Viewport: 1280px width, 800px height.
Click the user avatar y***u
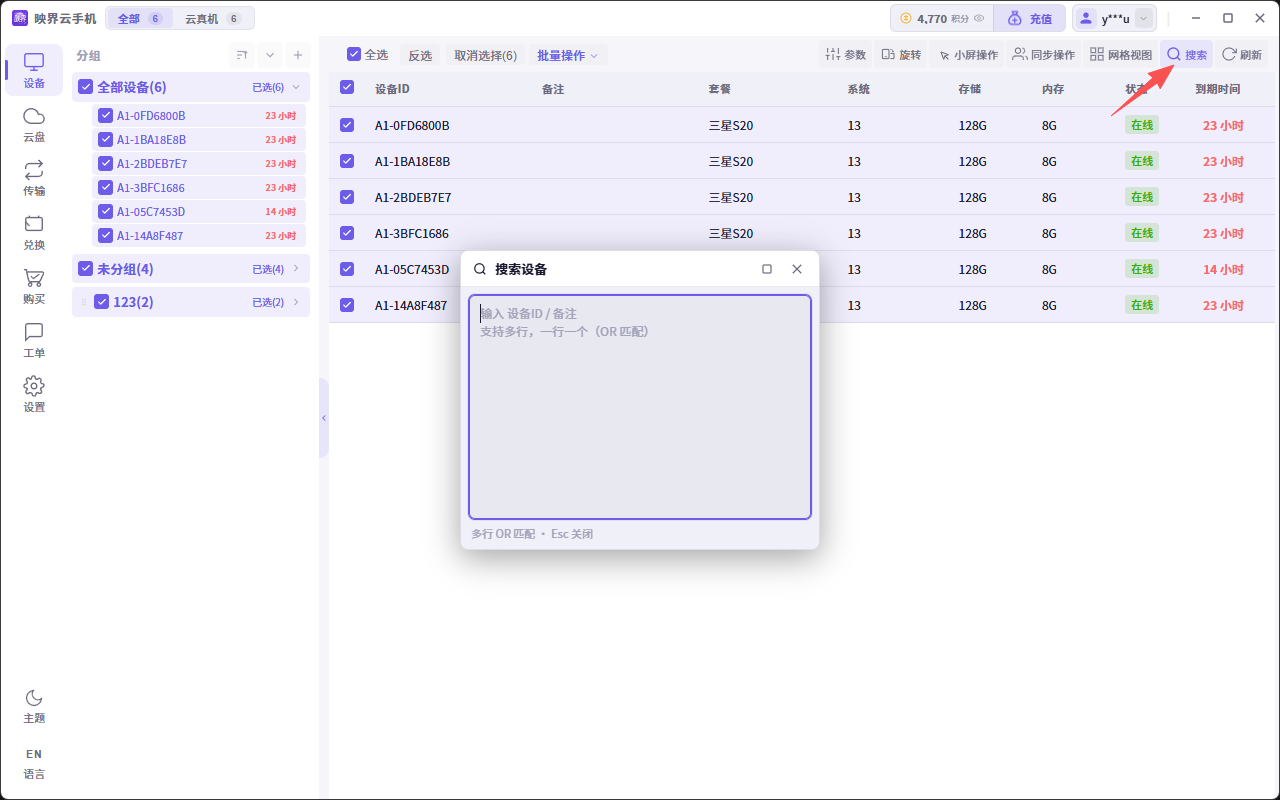pos(1086,18)
